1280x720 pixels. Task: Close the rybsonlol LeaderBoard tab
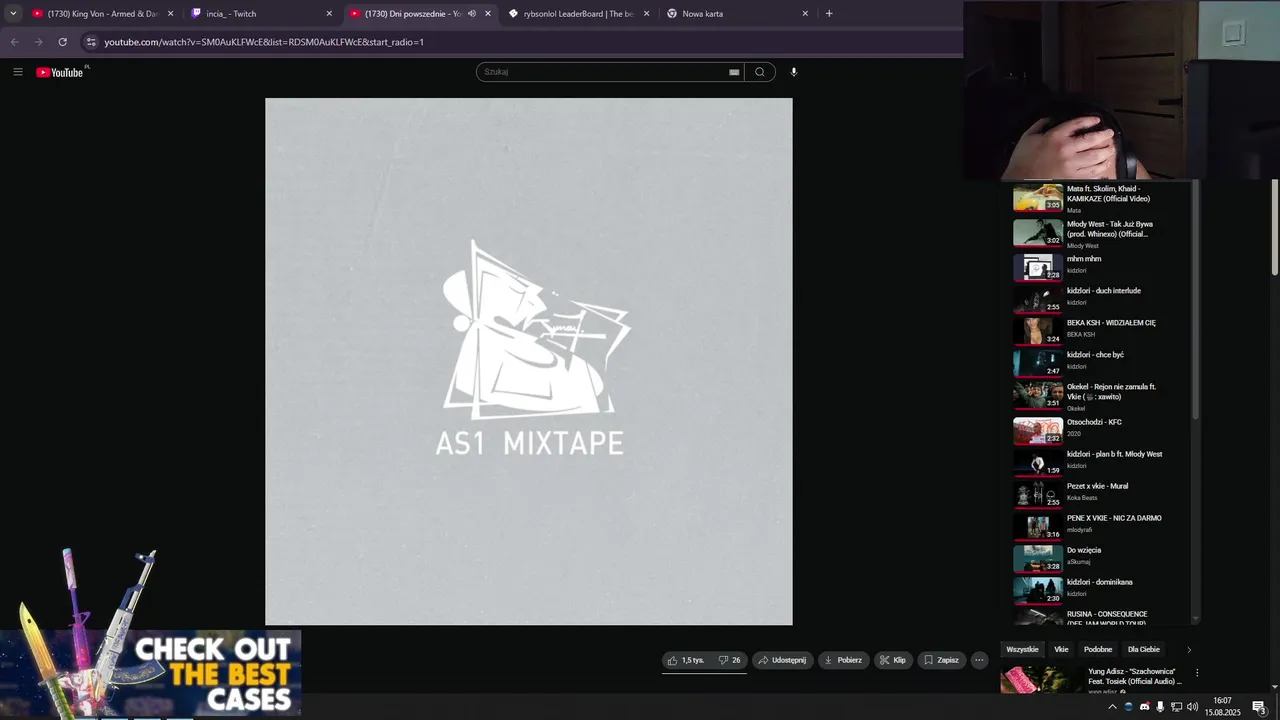coord(646,14)
